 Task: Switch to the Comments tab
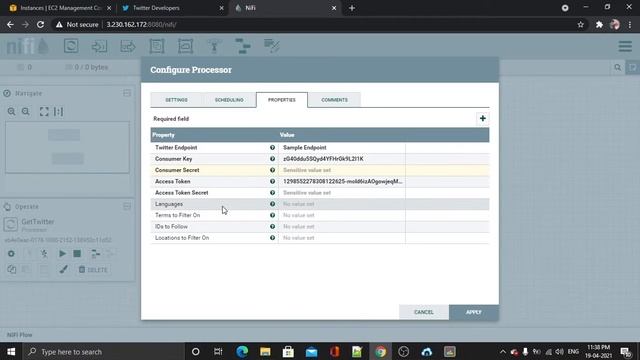tap(334, 100)
